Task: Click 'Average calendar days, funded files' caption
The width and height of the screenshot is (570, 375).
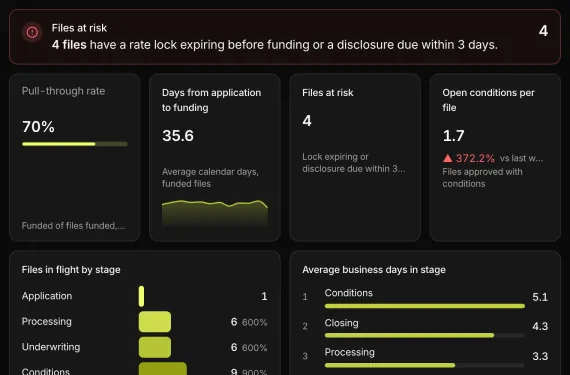Action: coord(210,178)
